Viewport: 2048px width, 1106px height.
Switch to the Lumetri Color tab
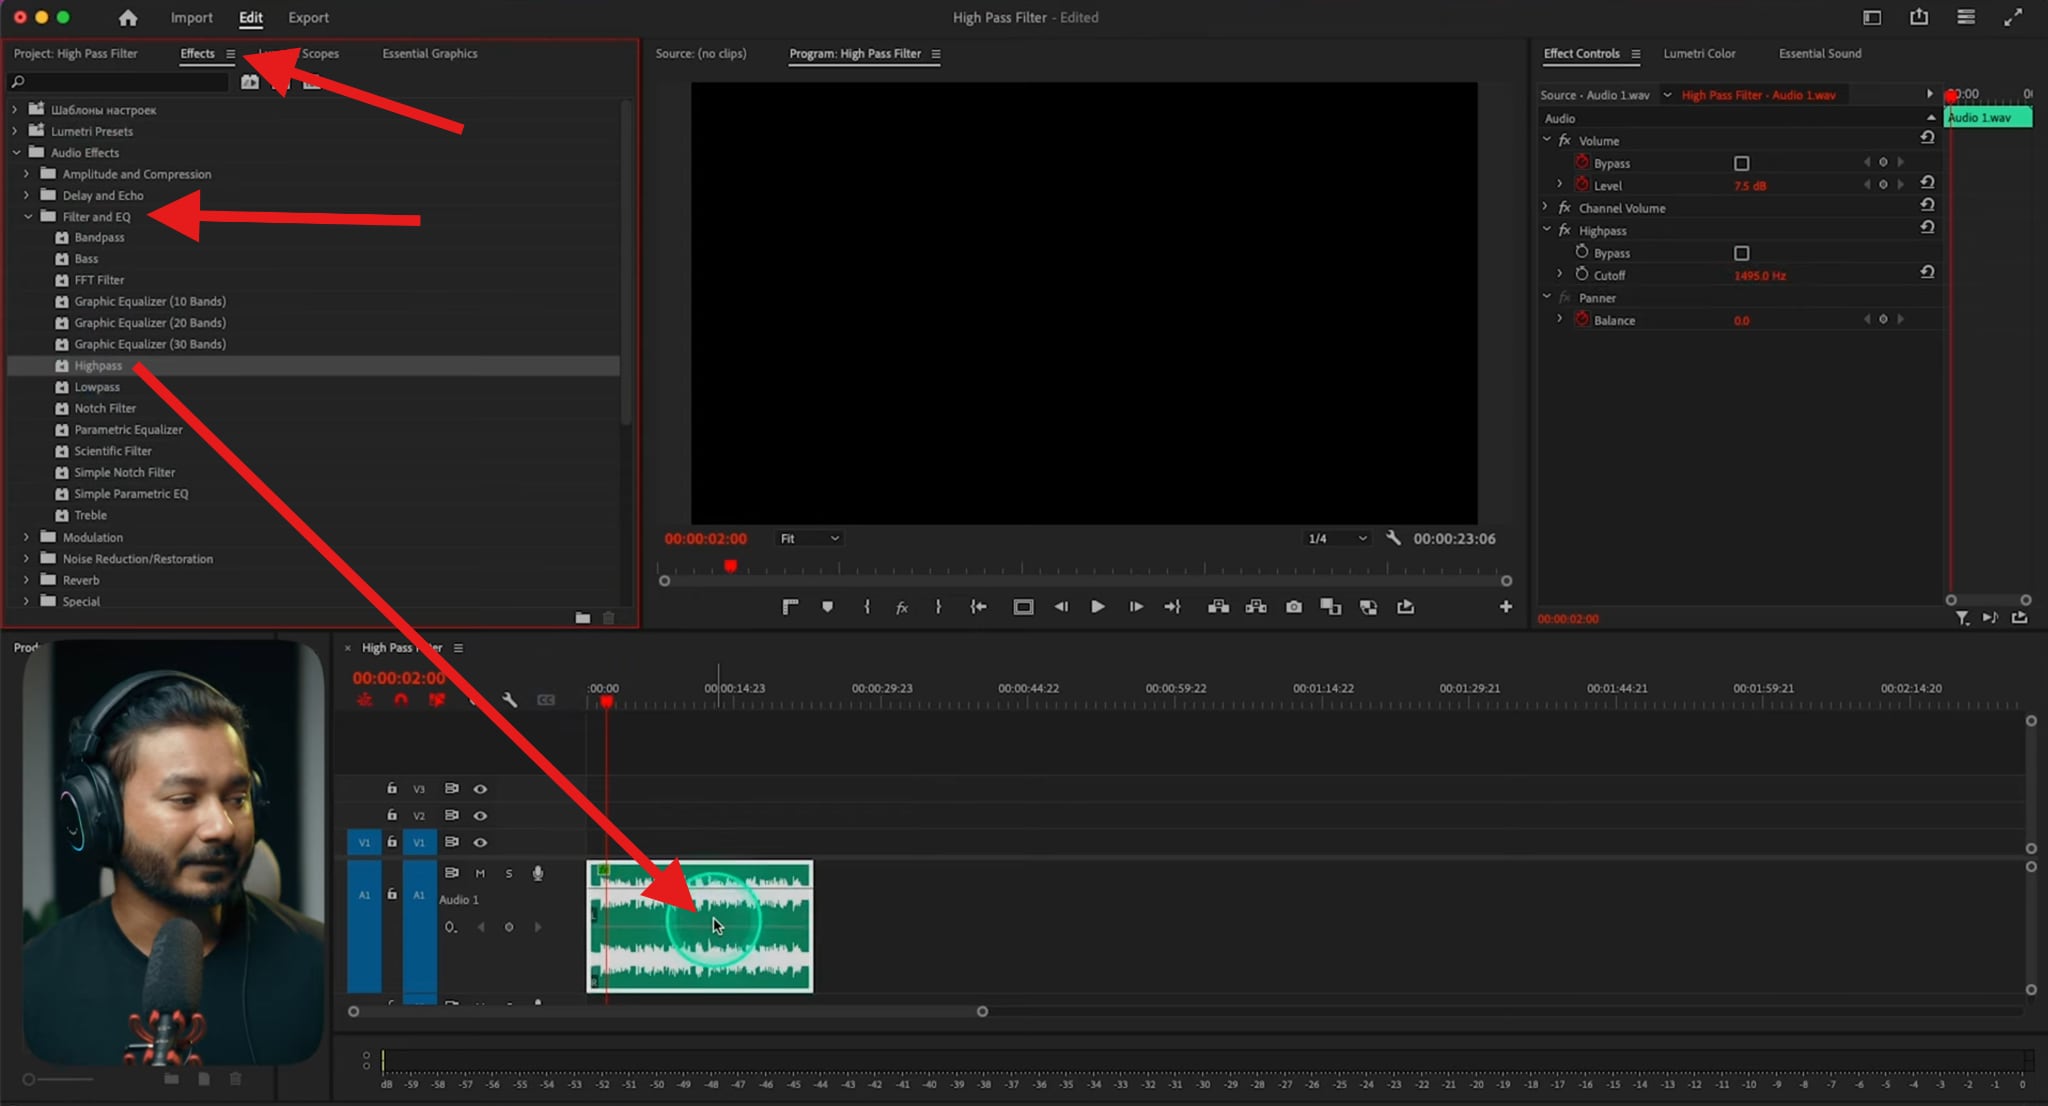pyautogui.click(x=1700, y=53)
